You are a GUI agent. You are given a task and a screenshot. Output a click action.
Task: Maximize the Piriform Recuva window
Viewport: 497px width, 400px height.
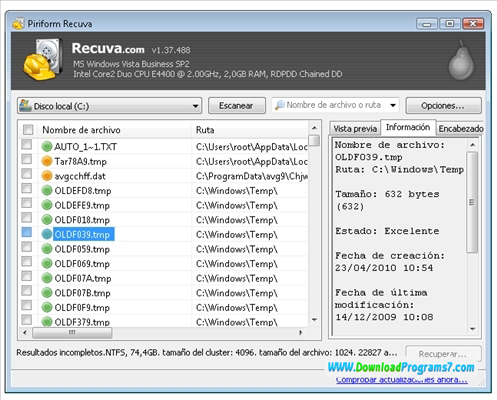pyautogui.click(x=449, y=24)
